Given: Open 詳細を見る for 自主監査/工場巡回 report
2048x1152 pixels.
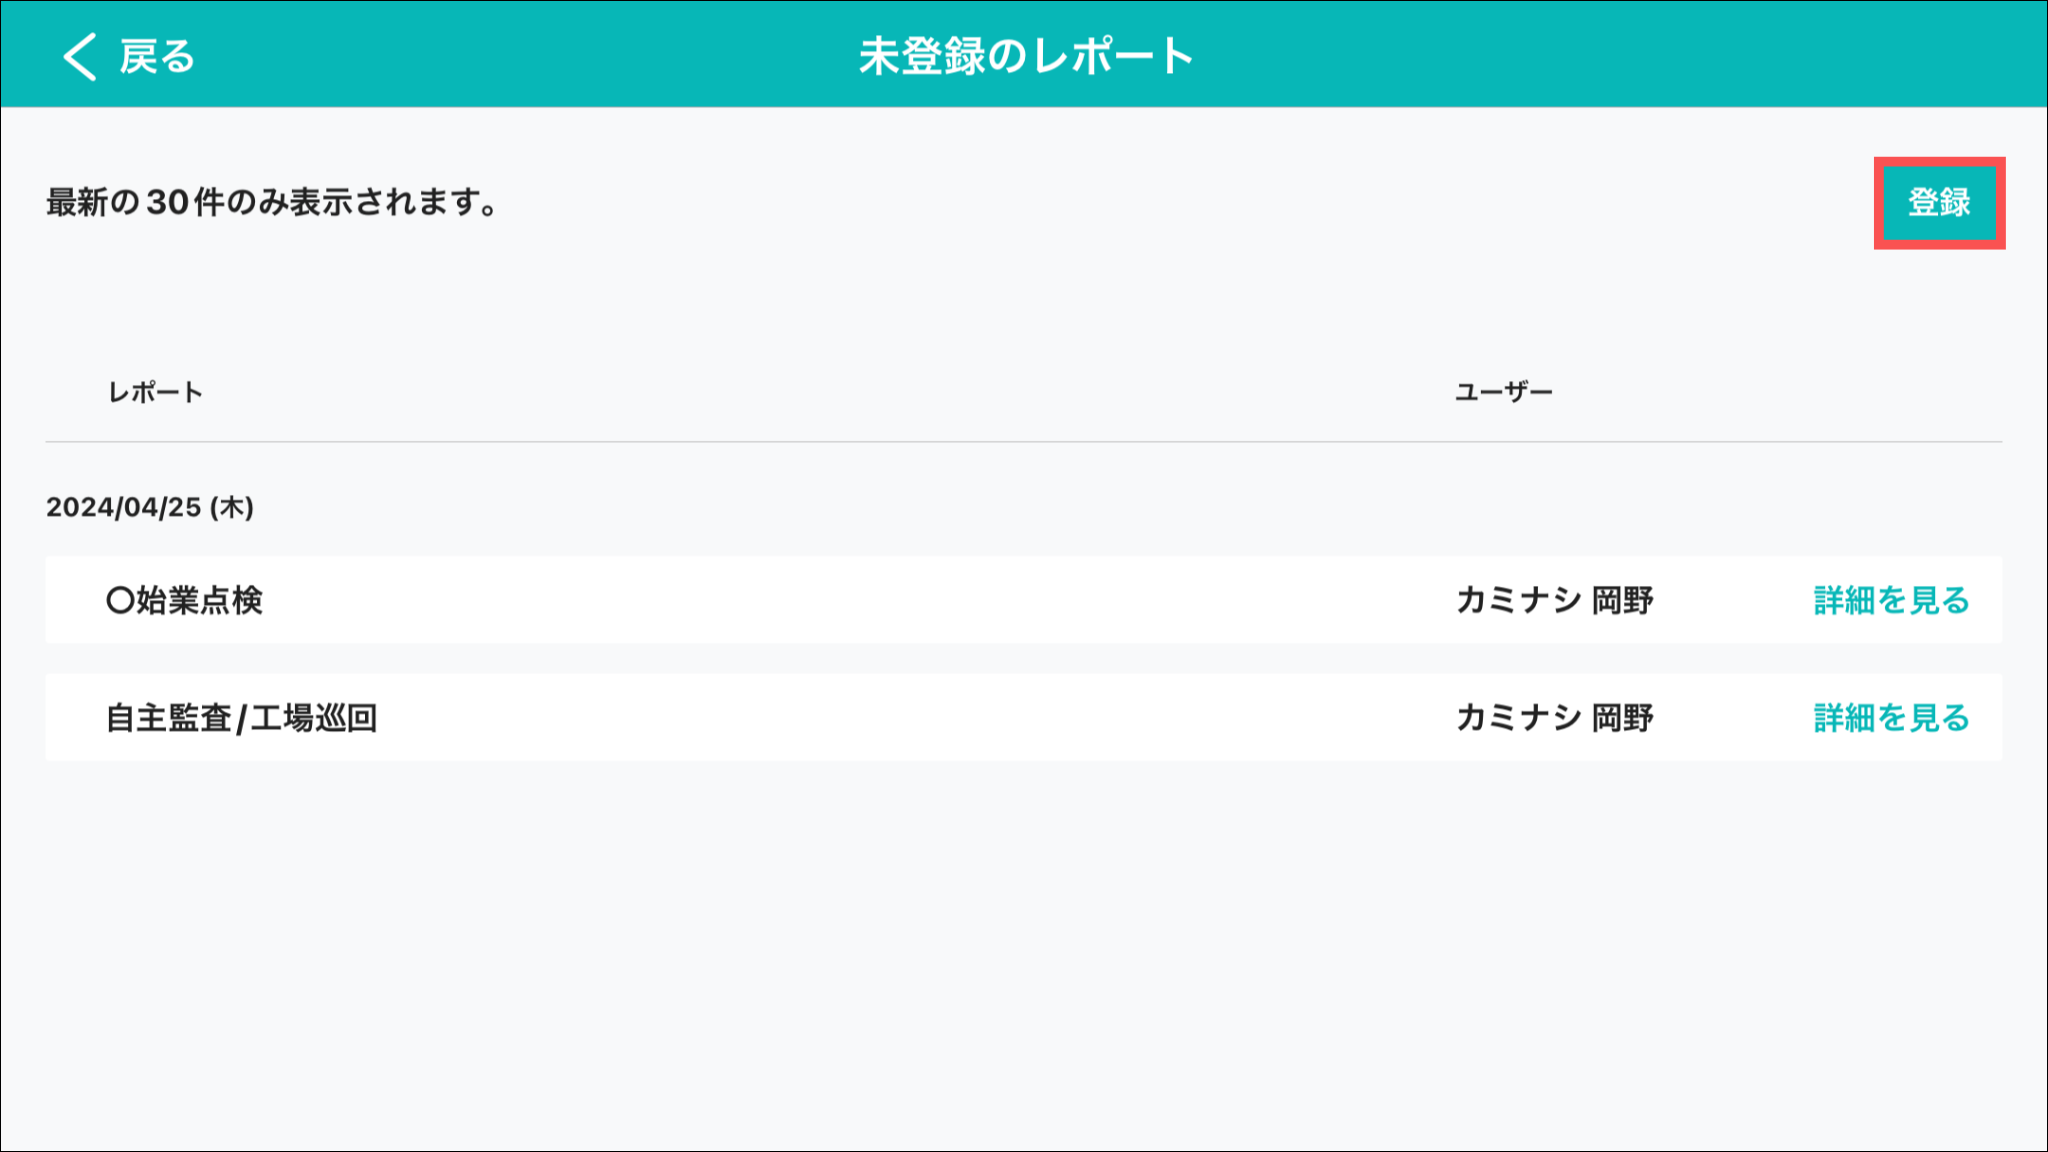Looking at the screenshot, I should click(1891, 718).
